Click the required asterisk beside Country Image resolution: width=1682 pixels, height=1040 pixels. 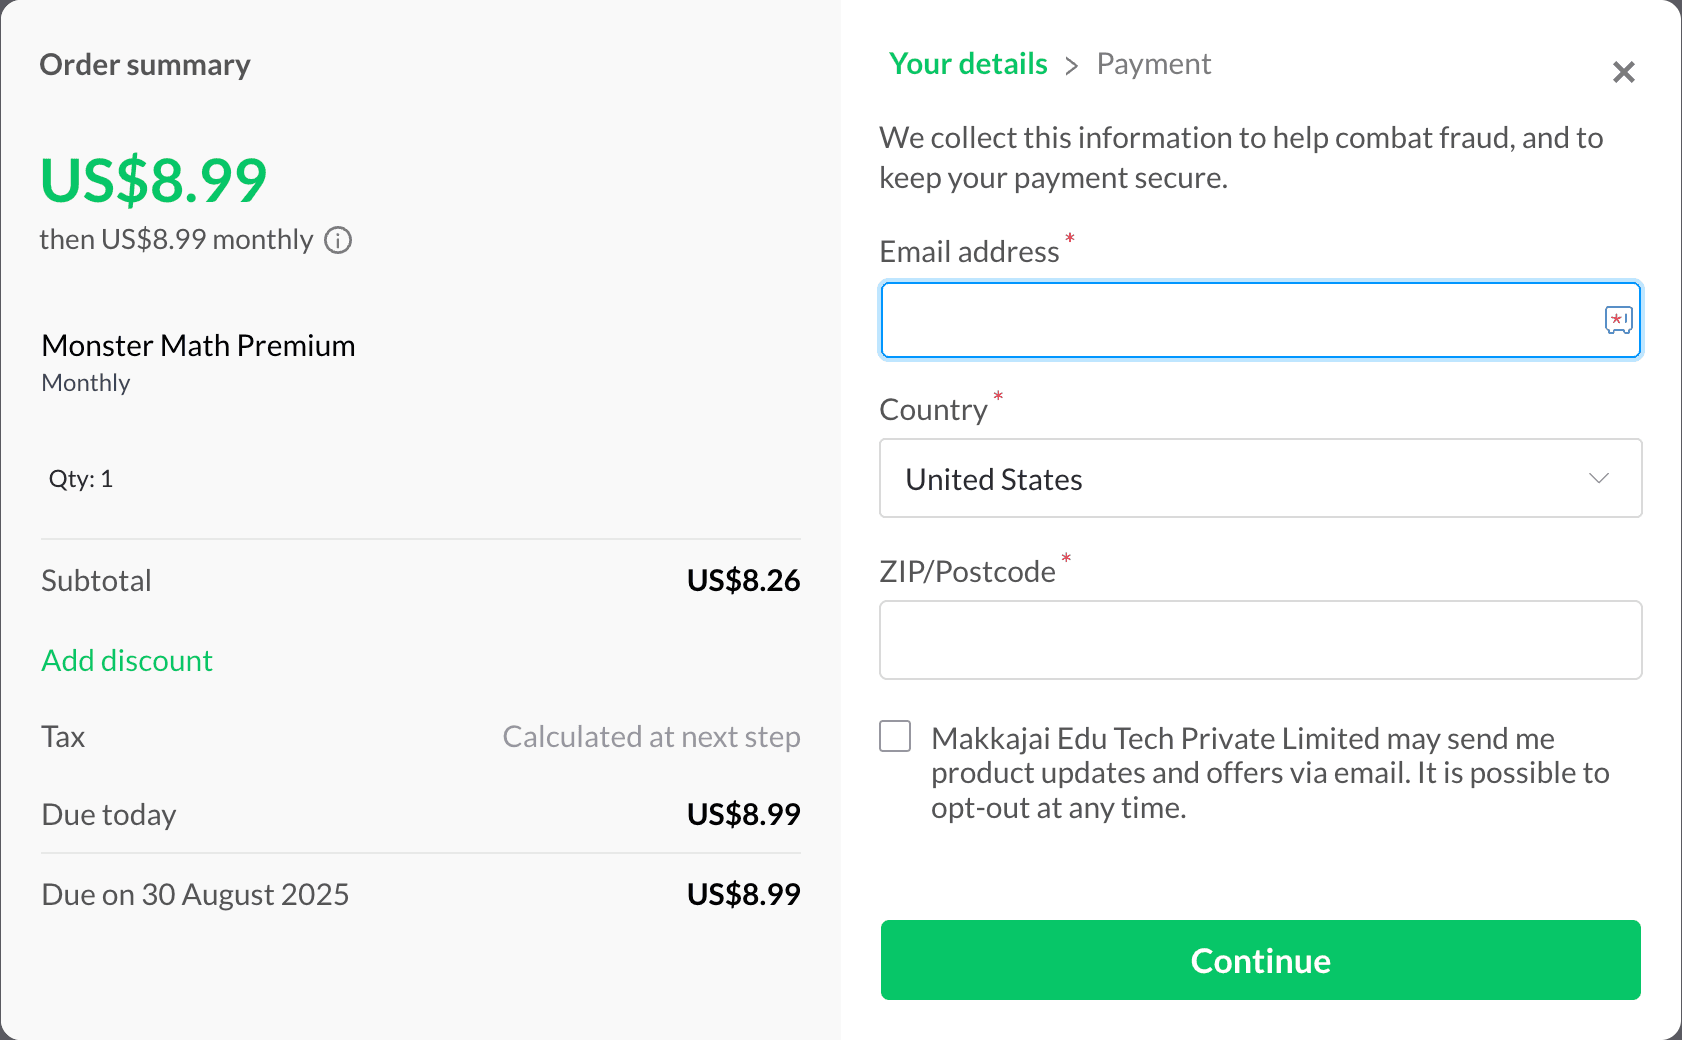(997, 396)
